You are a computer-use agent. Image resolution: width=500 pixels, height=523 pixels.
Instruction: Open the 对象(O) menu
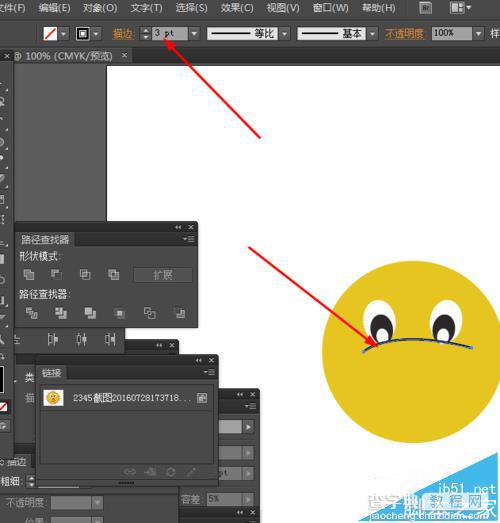pos(100,8)
